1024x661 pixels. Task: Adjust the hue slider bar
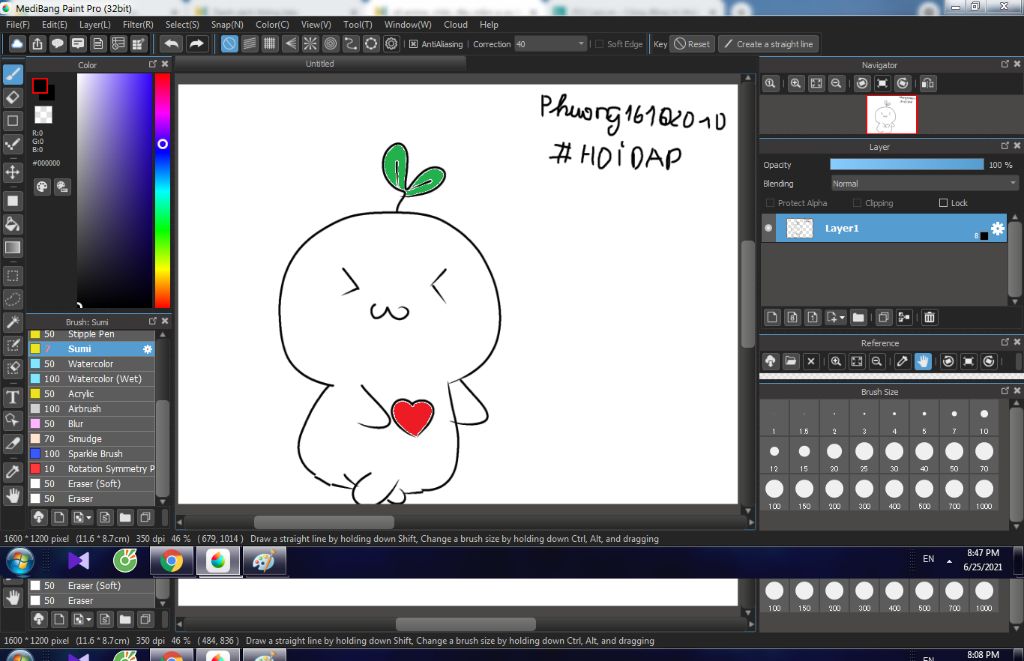163,190
